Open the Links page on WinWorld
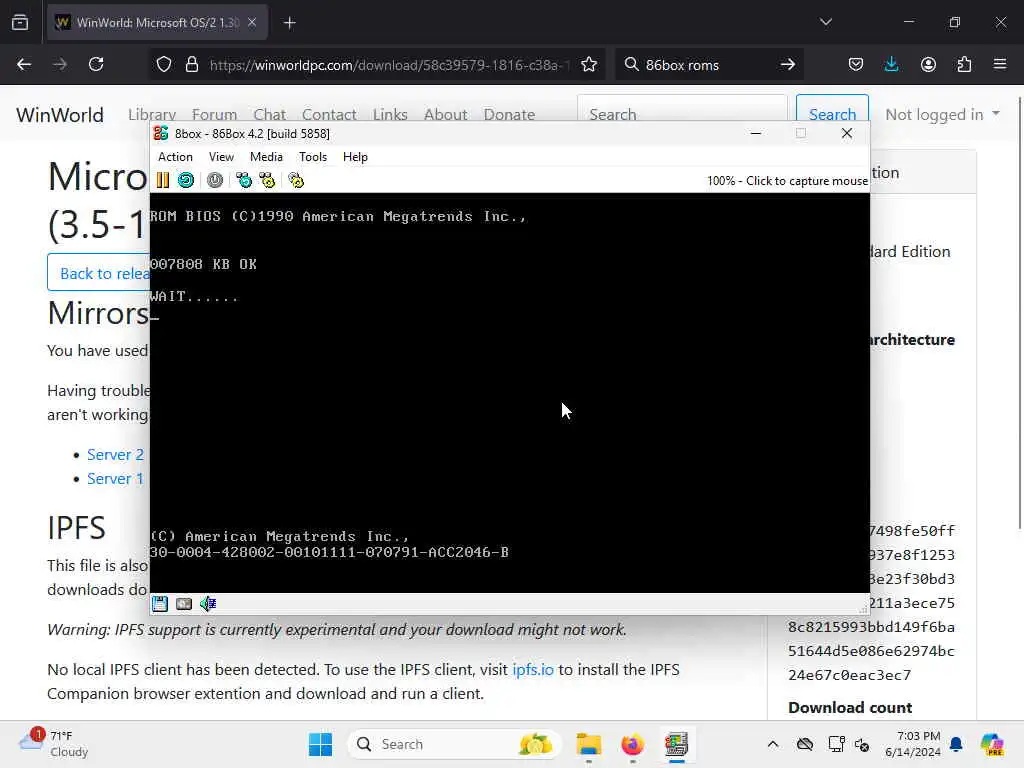Viewport: 1024px width, 768px height. 391,115
